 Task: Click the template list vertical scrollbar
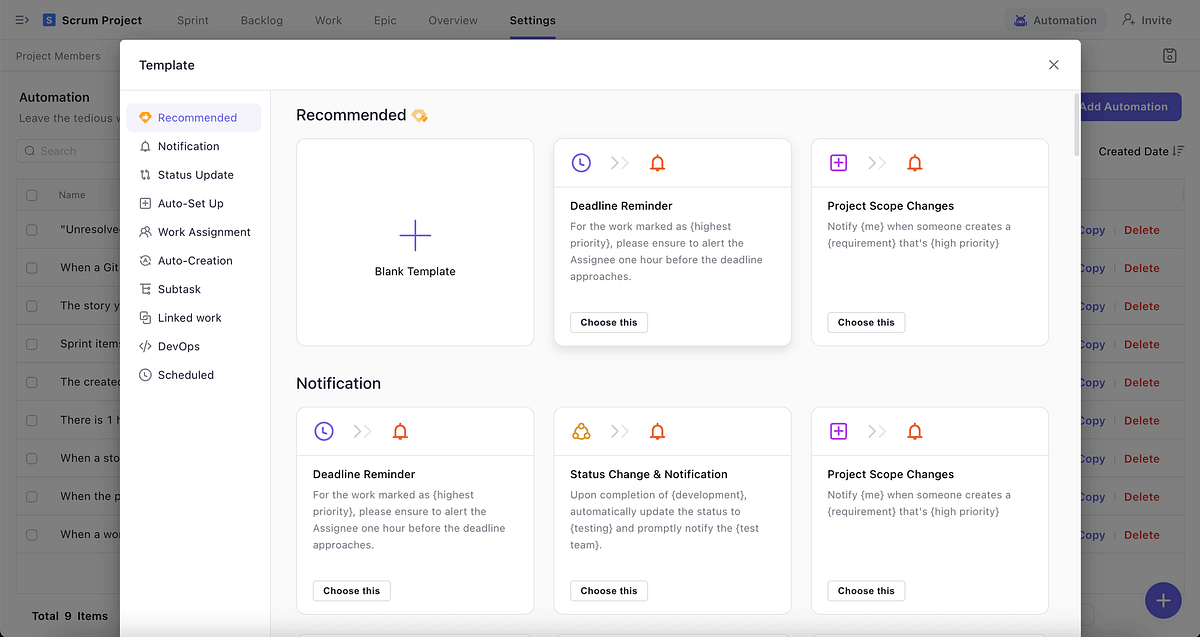1076,125
